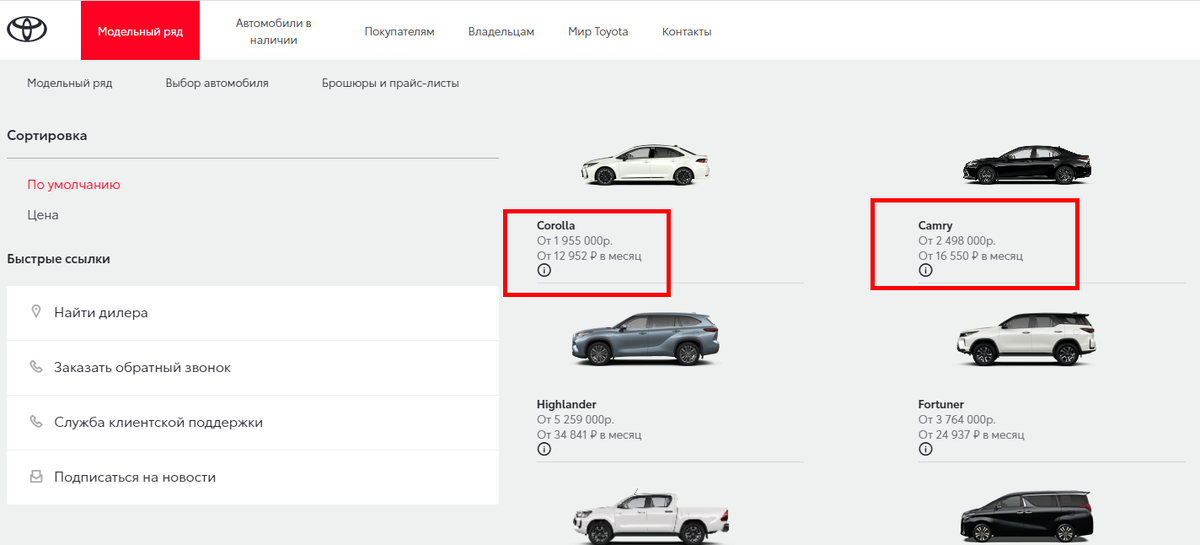Click the map pin icon beside Найти дилера
Screen dimensions: 1200x545
[x=36, y=312]
